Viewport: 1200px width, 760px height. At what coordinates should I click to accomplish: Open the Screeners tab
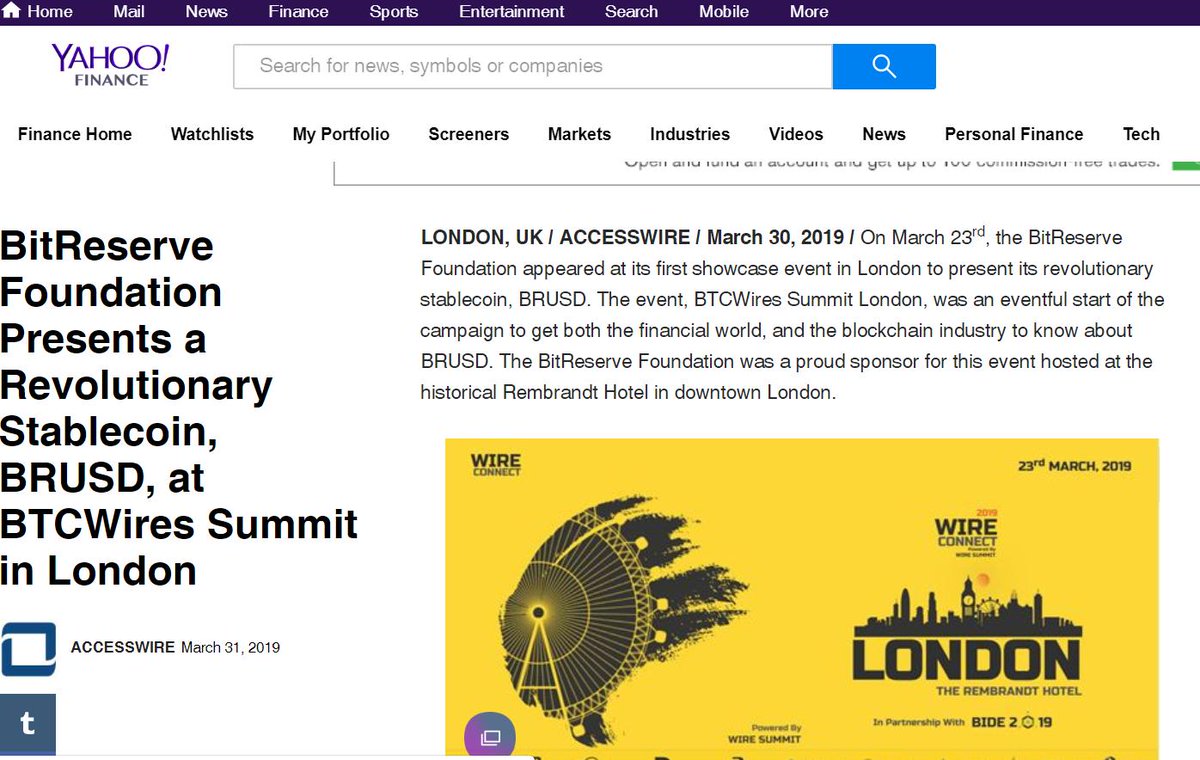(469, 134)
